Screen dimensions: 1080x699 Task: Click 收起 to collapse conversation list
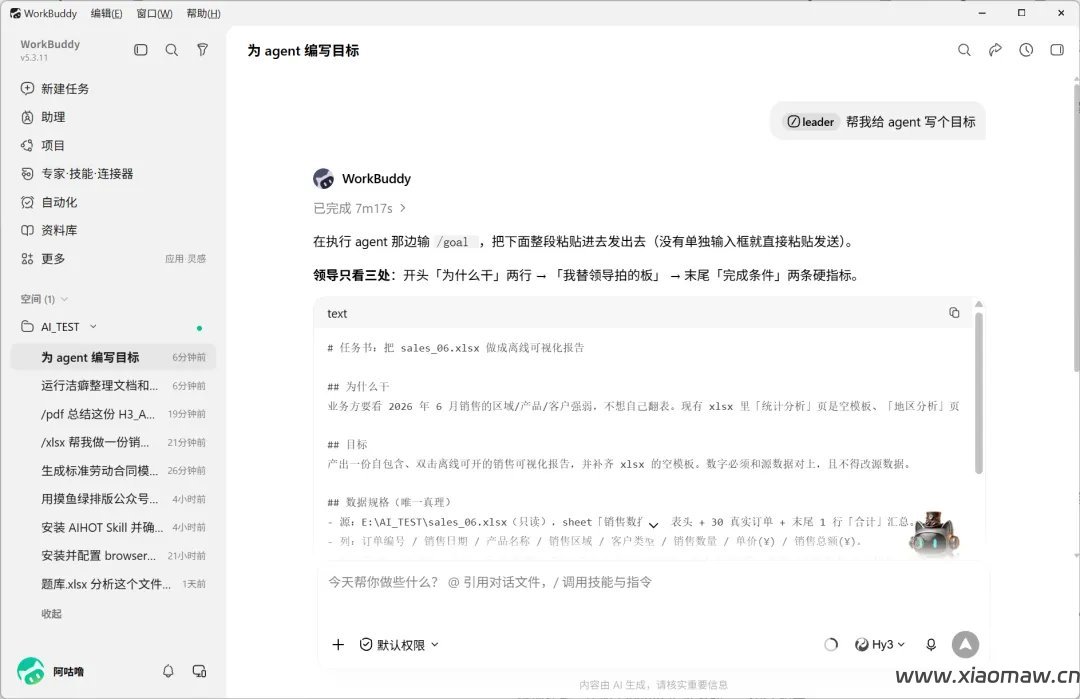[x=52, y=614]
